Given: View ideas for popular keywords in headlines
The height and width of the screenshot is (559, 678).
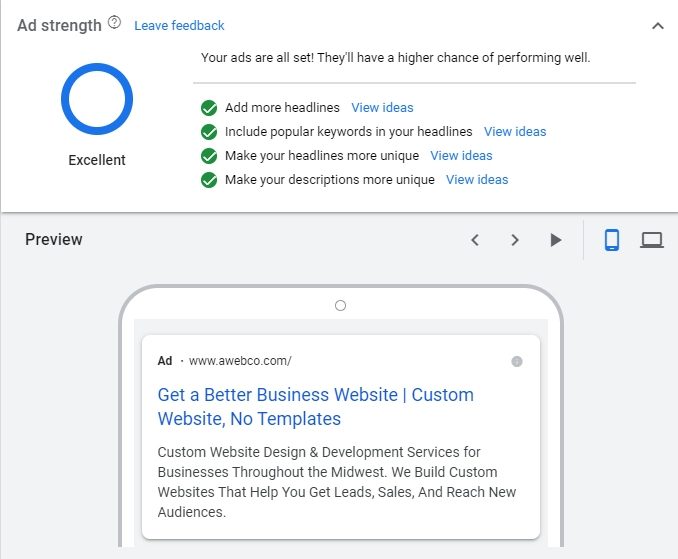Looking at the screenshot, I should point(515,131).
